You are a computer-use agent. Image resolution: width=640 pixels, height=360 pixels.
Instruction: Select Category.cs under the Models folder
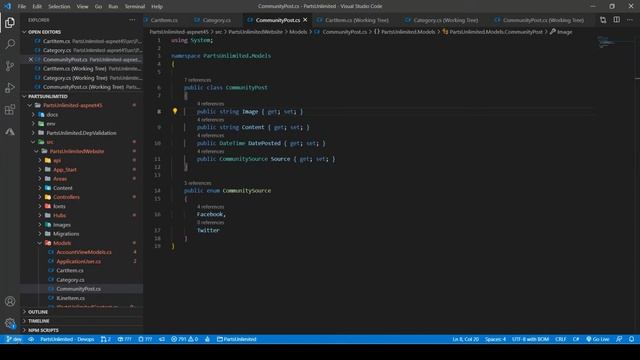(71, 280)
